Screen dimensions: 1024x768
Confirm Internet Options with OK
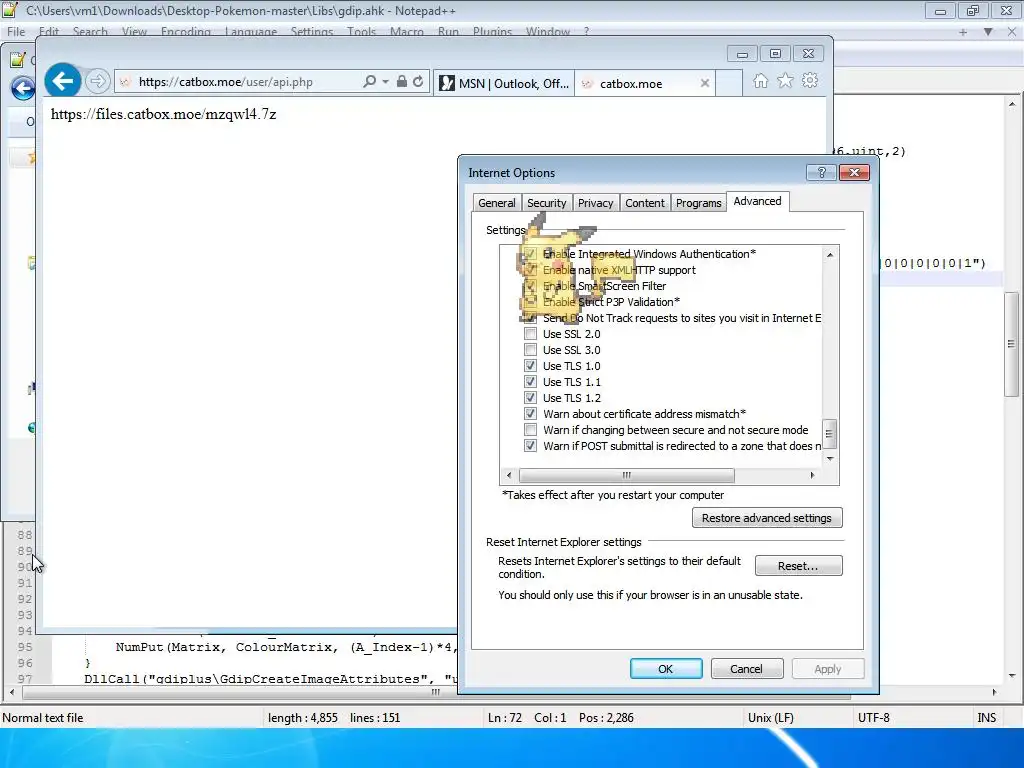coord(665,669)
